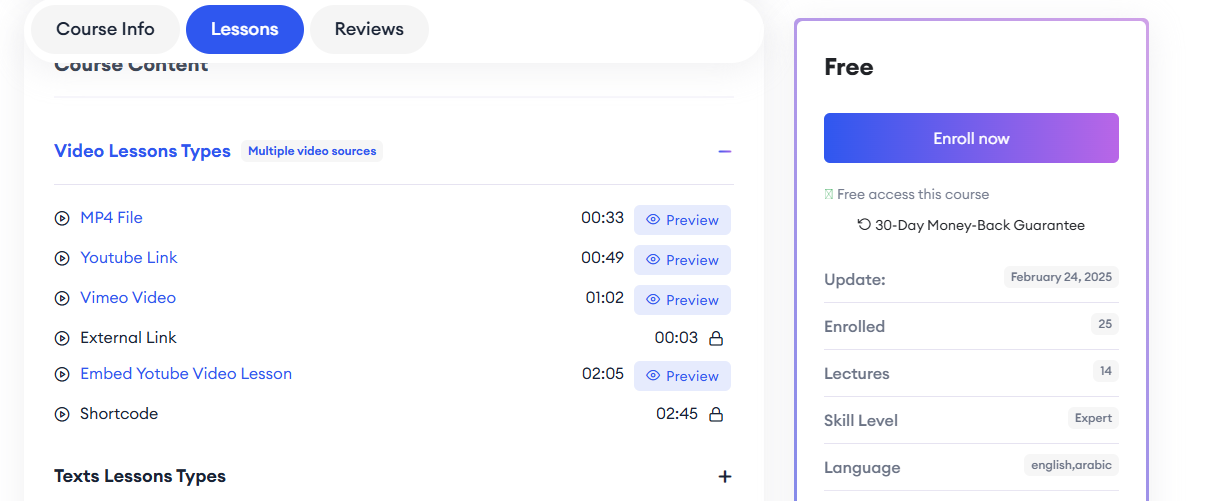Image resolution: width=1205 pixels, height=501 pixels.
Task: Click play icon beside External Link lesson
Action: 62,338
